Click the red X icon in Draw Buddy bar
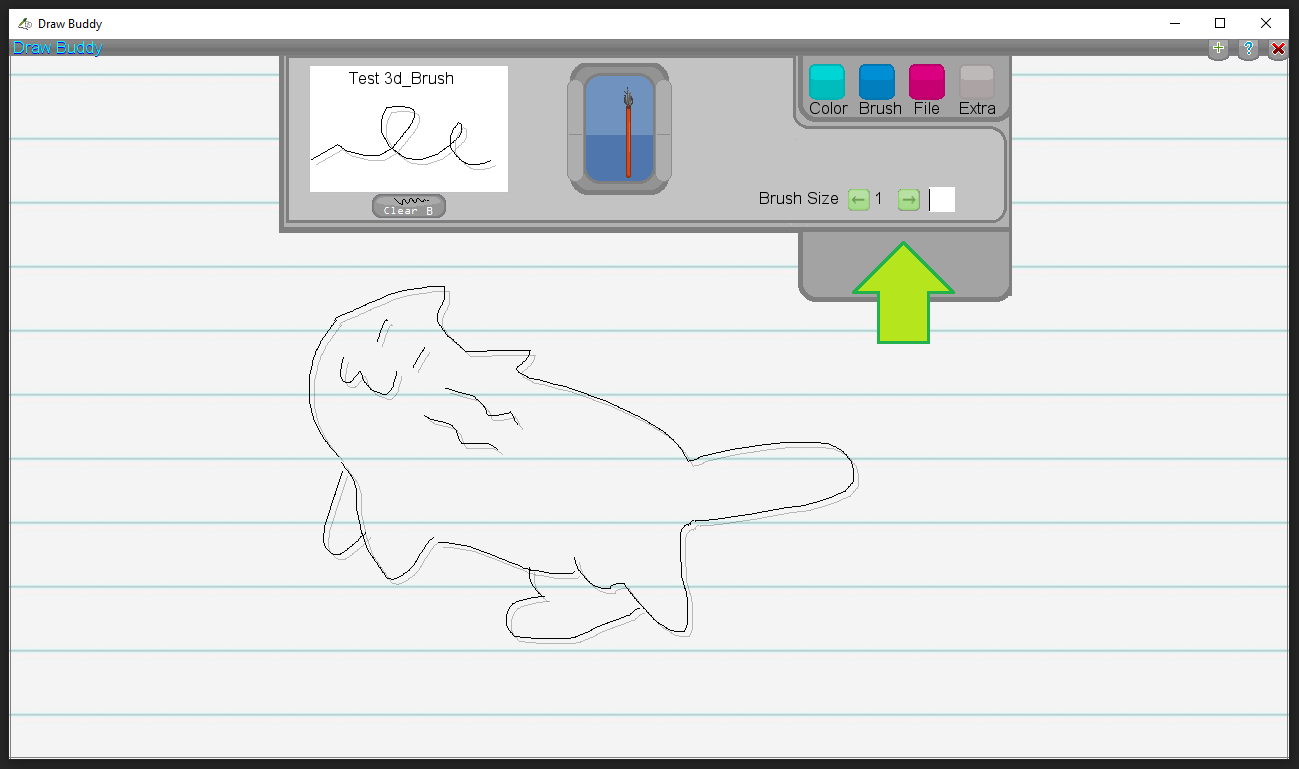Screen dimensions: 1299x769 pyautogui.click(x=1278, y=48)
